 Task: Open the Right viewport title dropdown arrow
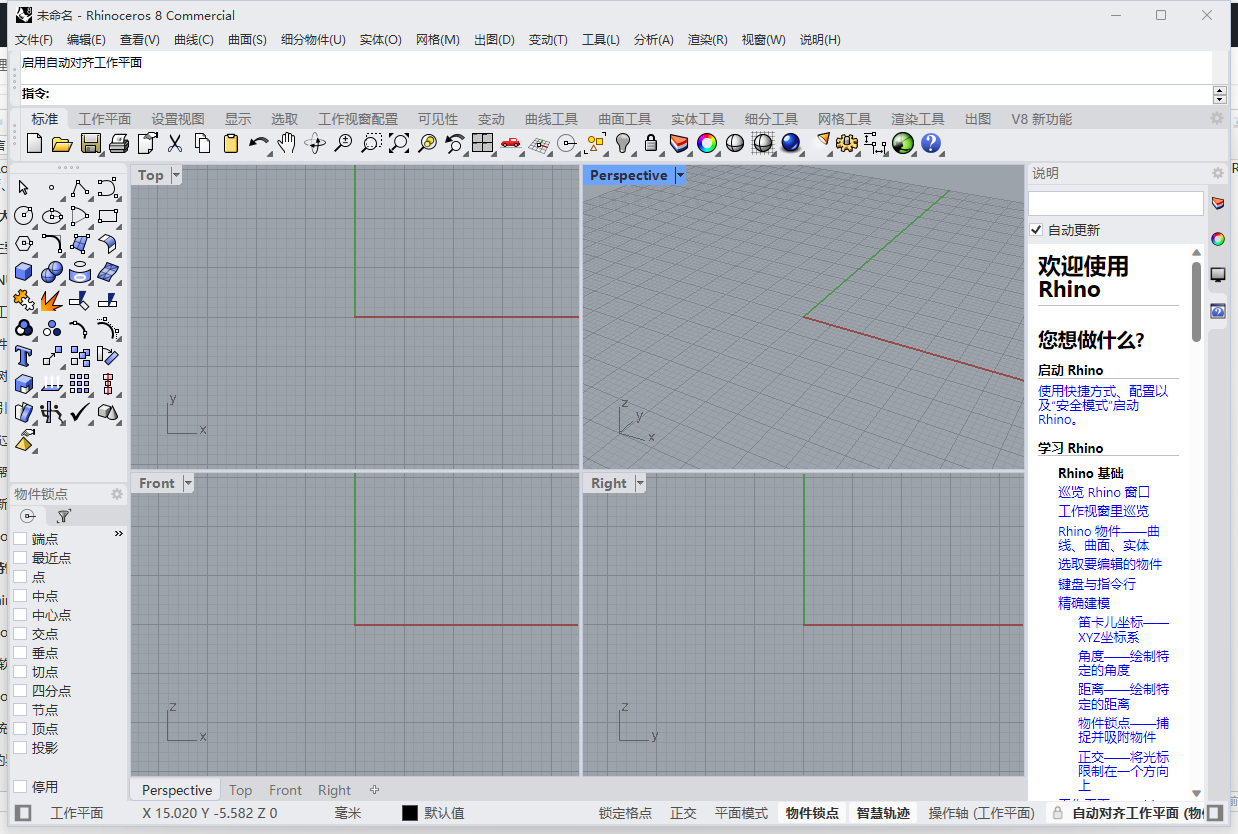click(640, 483)
